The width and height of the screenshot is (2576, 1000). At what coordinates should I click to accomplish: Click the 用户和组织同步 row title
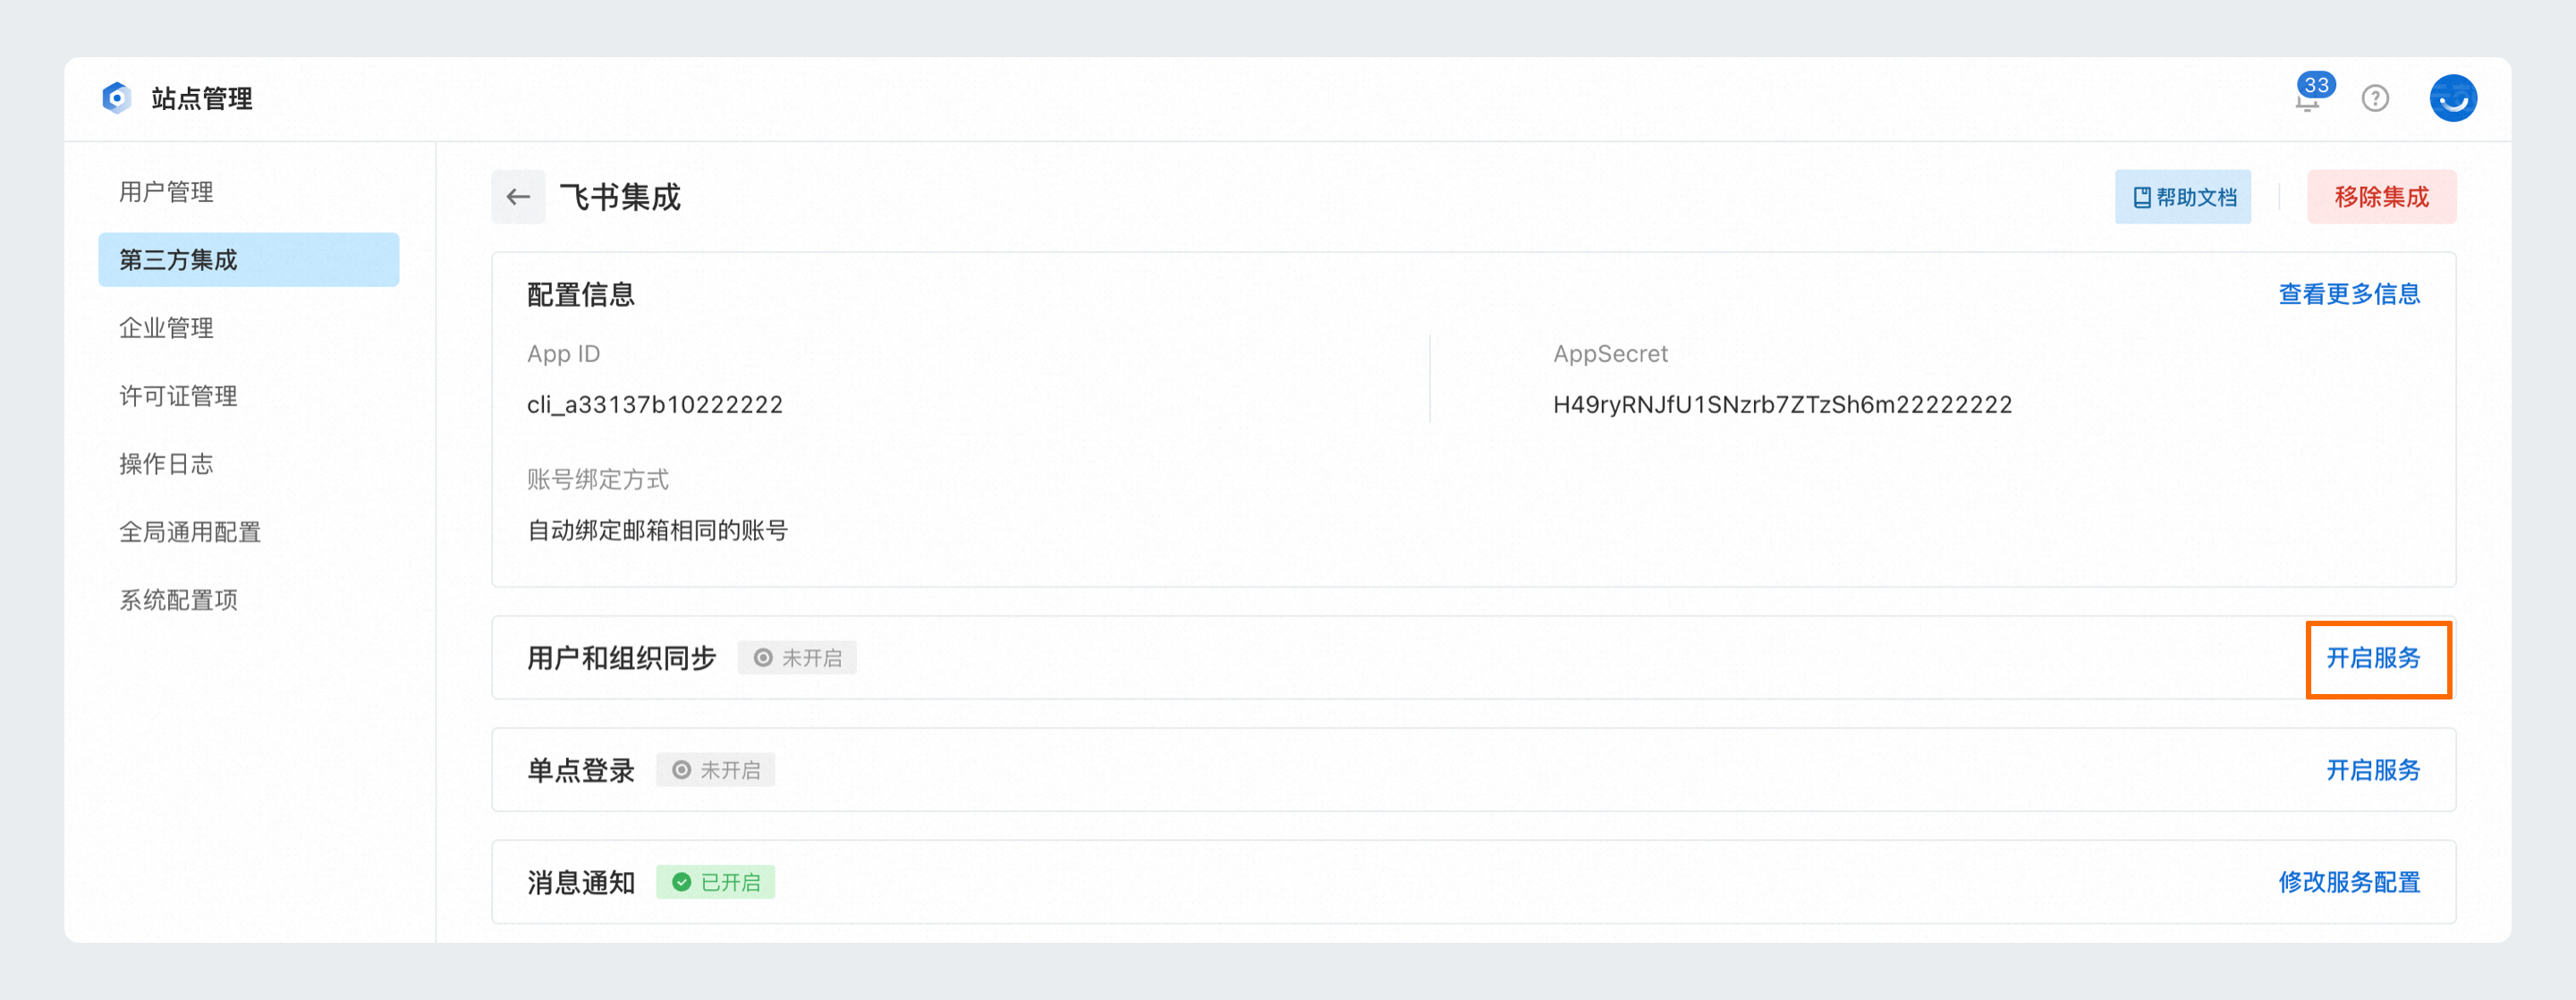coord(622,658)
